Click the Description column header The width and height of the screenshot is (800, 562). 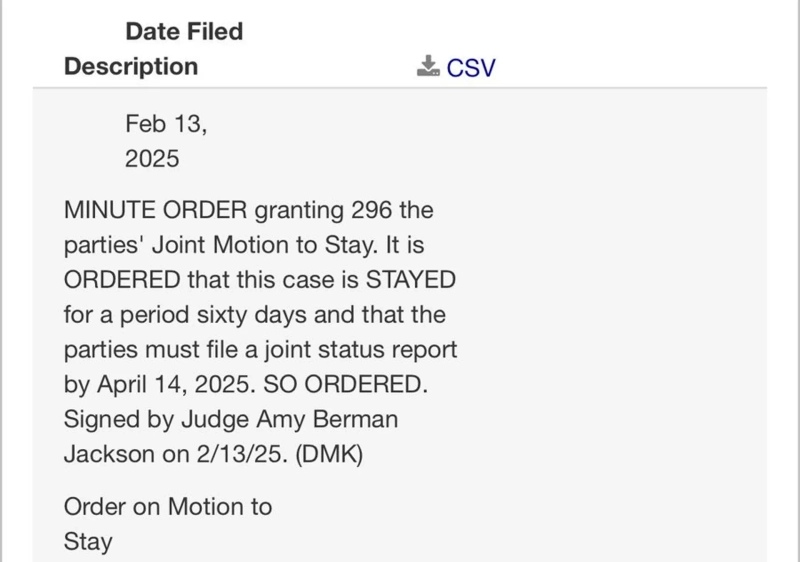click(130, 66)
